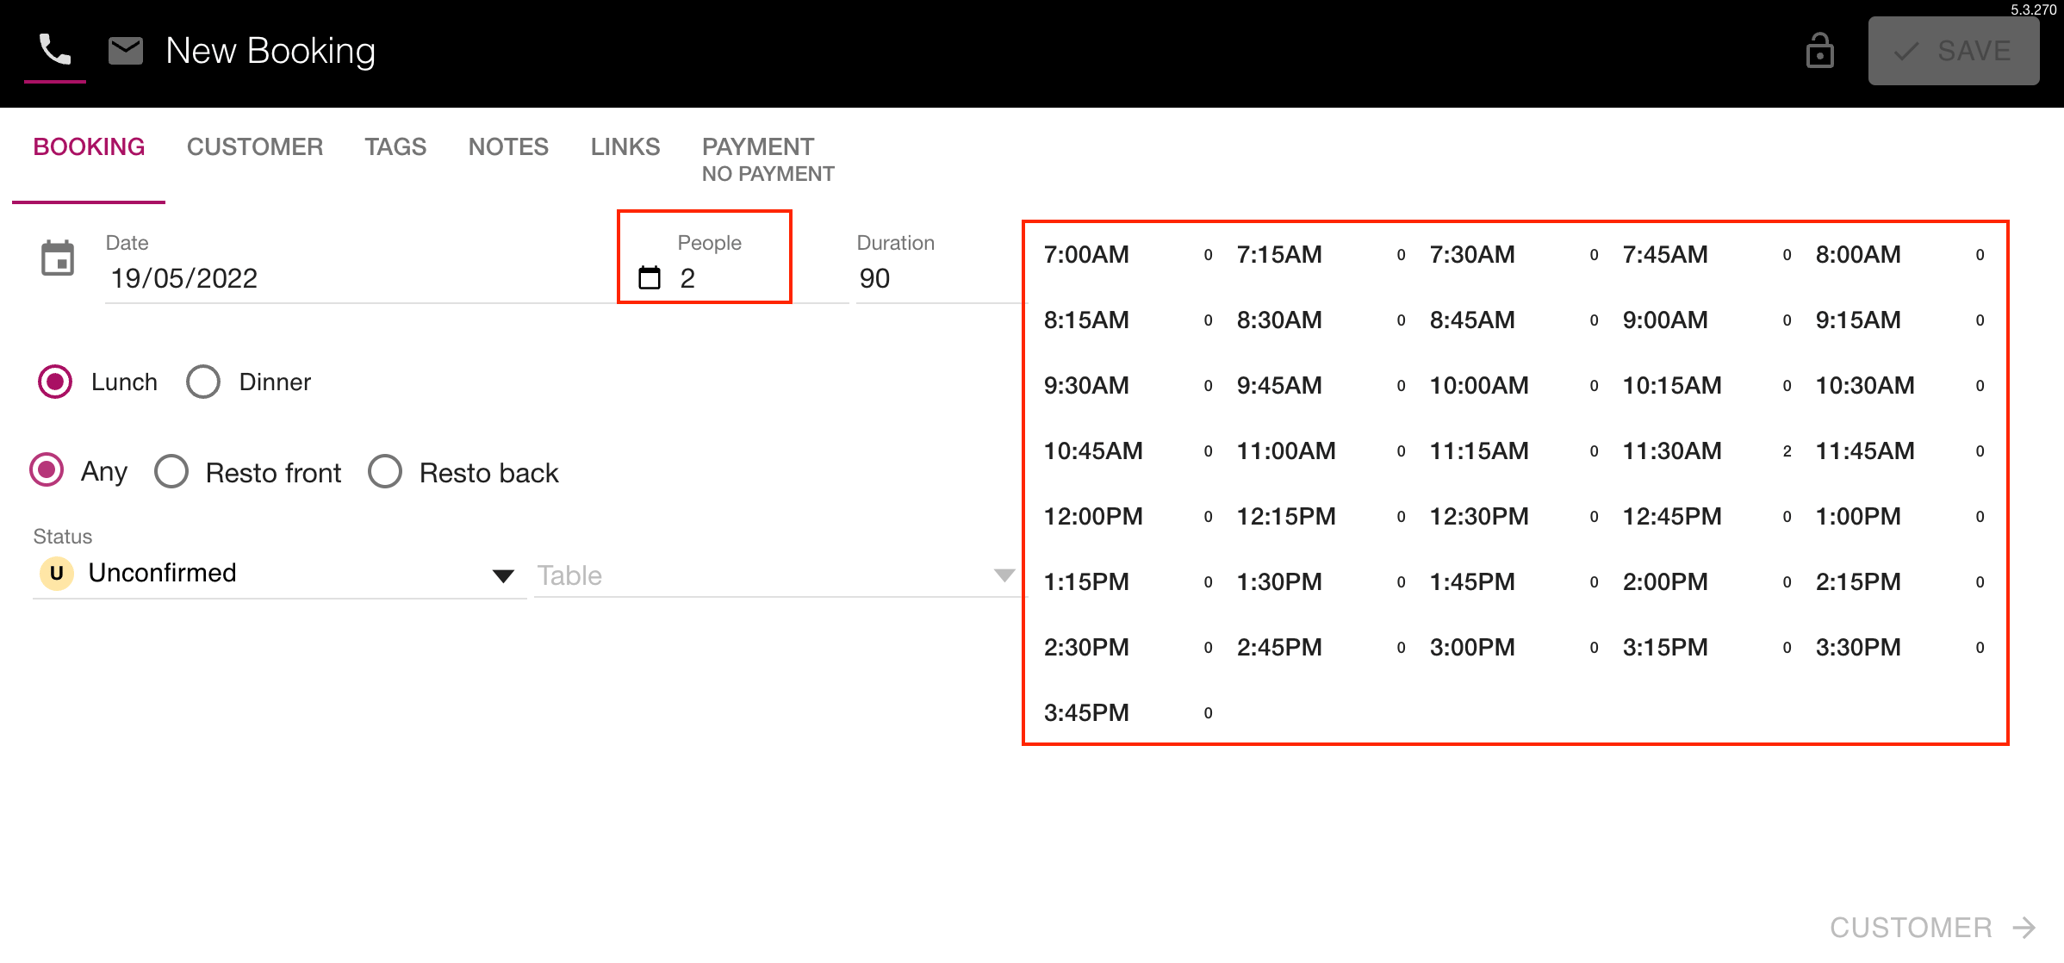Pick the 11:30AM time slot
The image size is (2064, 963).
(x=1671, y=451)
